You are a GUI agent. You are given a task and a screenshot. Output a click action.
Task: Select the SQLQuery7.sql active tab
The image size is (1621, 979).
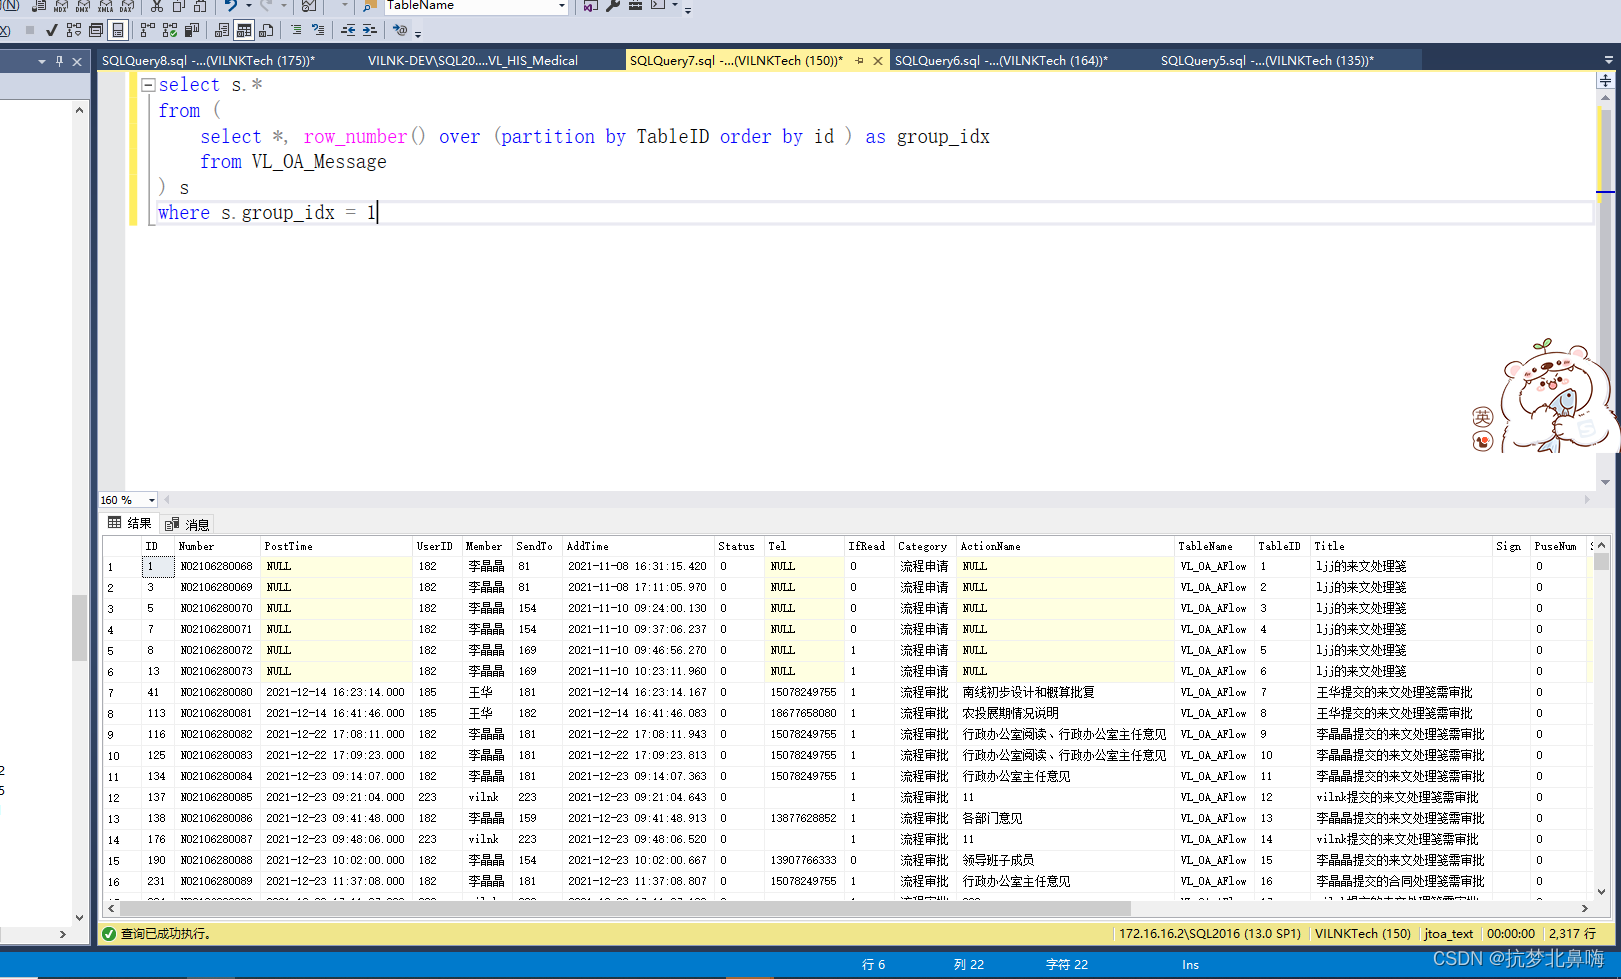(736, 60)
